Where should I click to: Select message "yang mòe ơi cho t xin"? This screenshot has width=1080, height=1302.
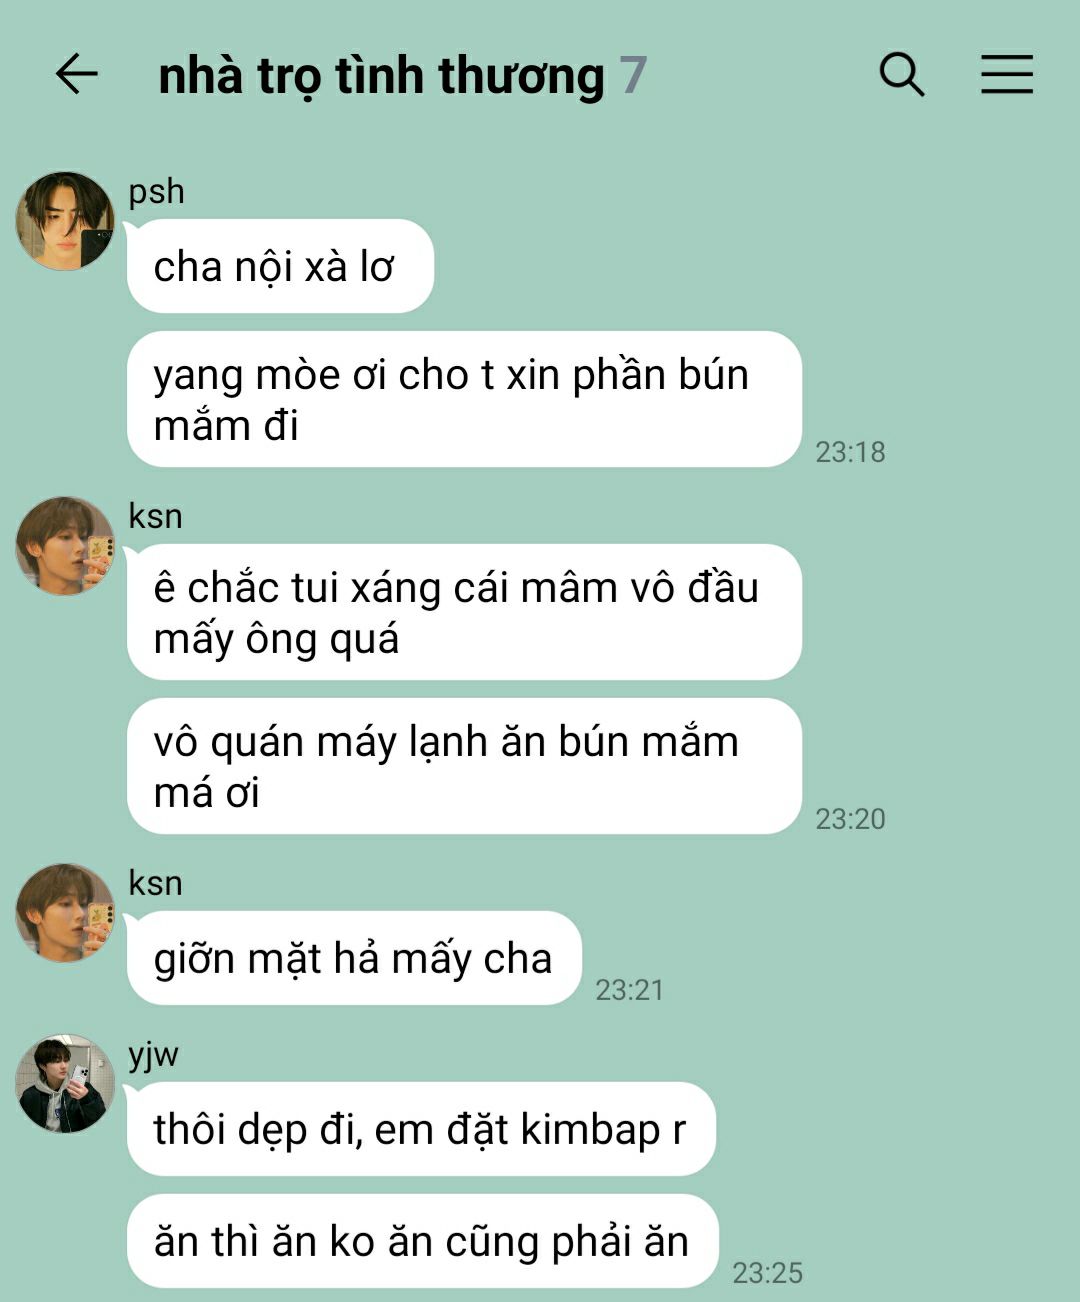pyautogui.click(x=464, y=399)
